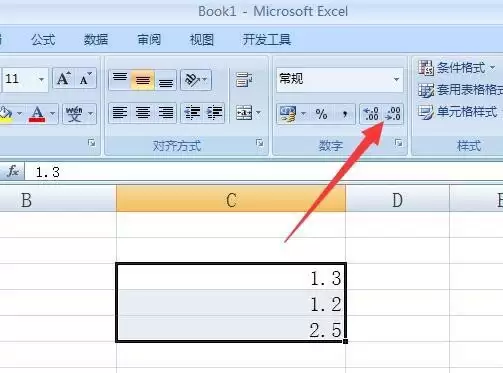
Task: Decrease the cell indent
Action: coord(192,113)
